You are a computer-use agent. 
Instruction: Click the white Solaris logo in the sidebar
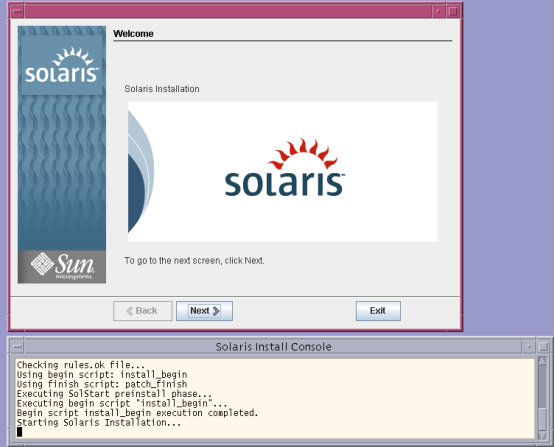coord(62,65)
